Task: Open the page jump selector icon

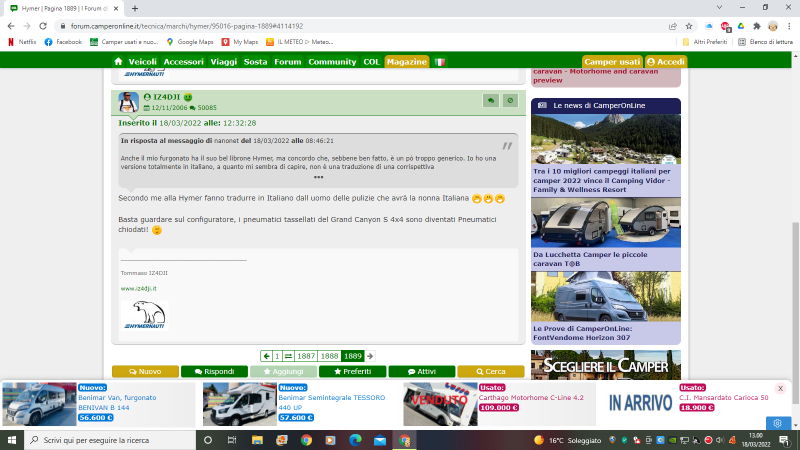Action: pyautogui.click(x=288, y=356)
